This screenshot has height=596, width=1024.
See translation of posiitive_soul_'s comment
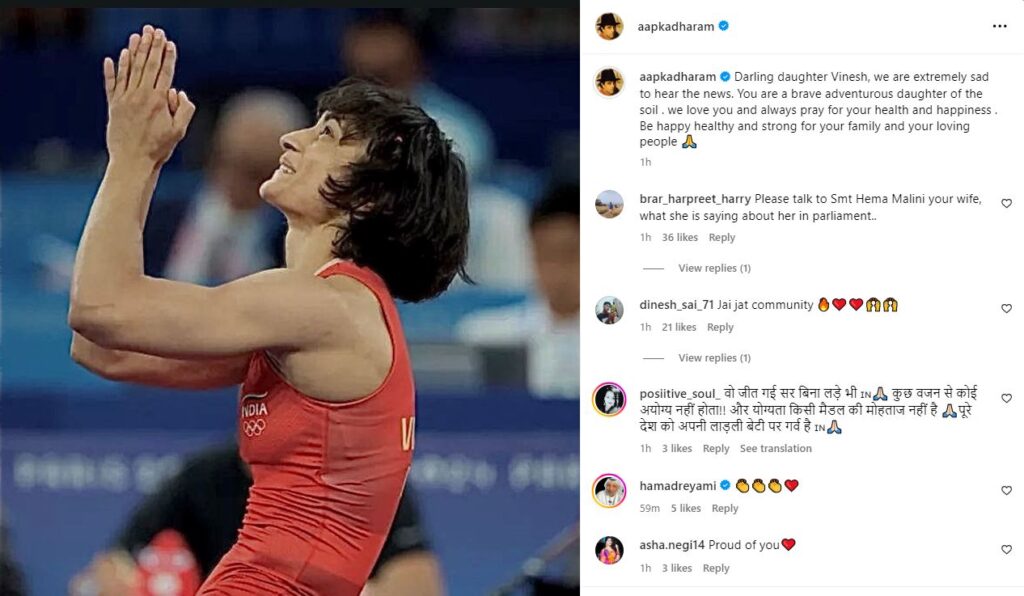(x=776, y=448)
